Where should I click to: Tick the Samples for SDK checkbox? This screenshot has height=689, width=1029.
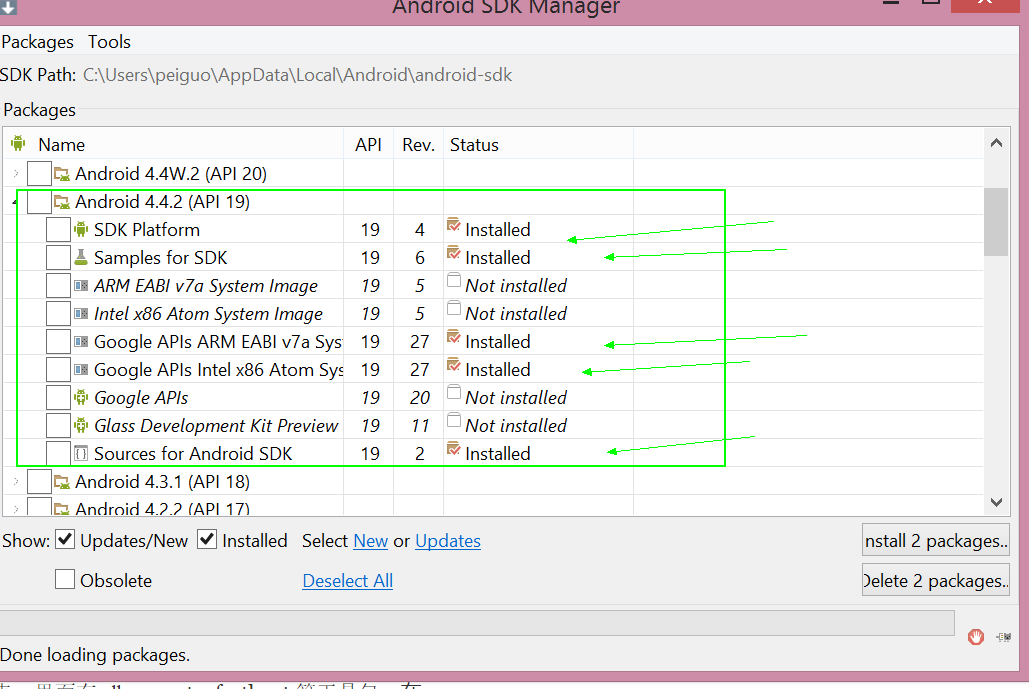(58, 257)
